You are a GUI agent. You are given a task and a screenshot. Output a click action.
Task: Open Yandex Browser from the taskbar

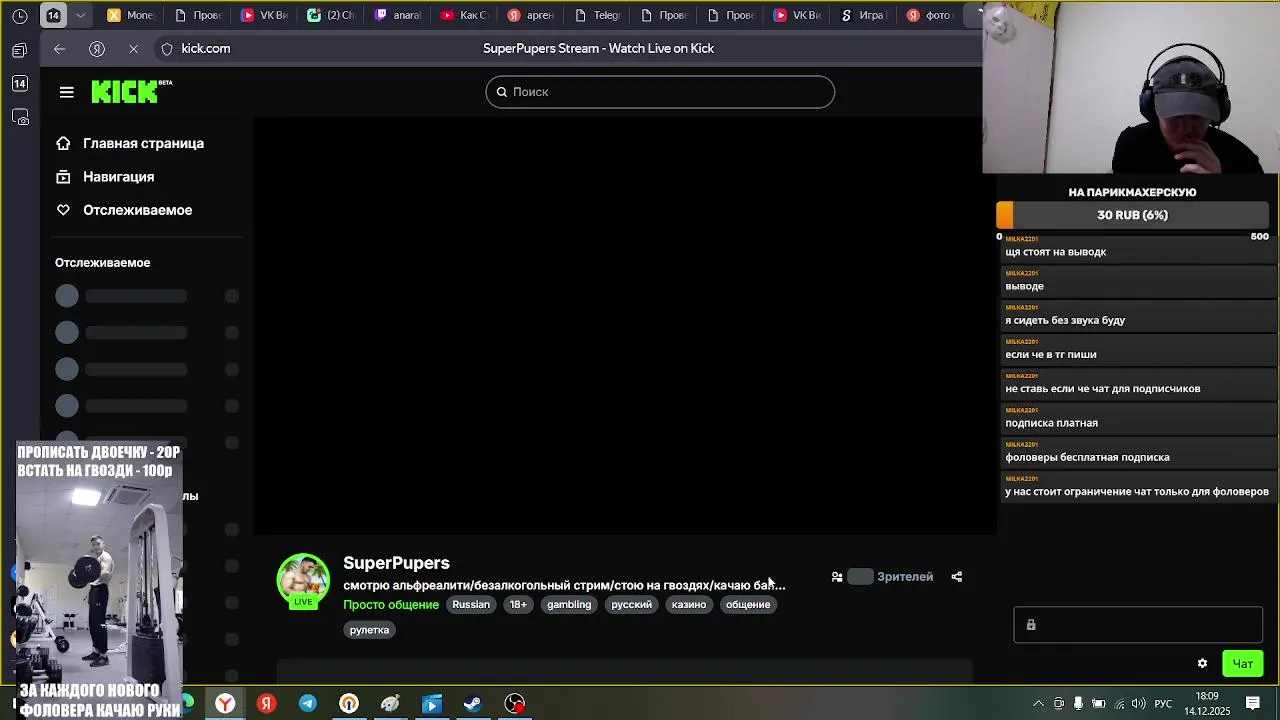click(225, 704)
